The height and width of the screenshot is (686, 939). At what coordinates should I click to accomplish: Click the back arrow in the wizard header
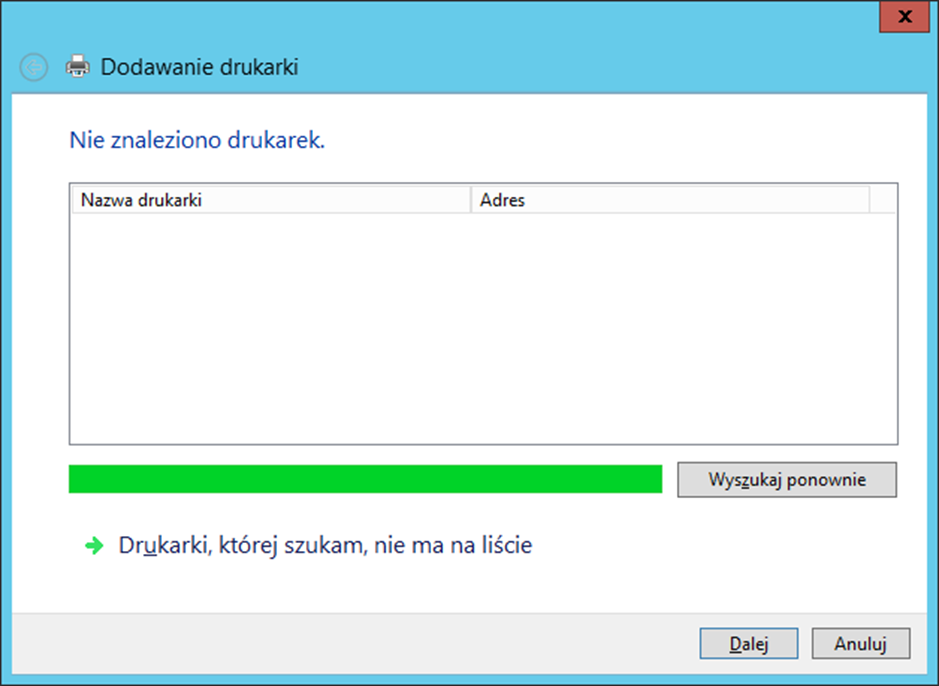[x=34, y=67]
